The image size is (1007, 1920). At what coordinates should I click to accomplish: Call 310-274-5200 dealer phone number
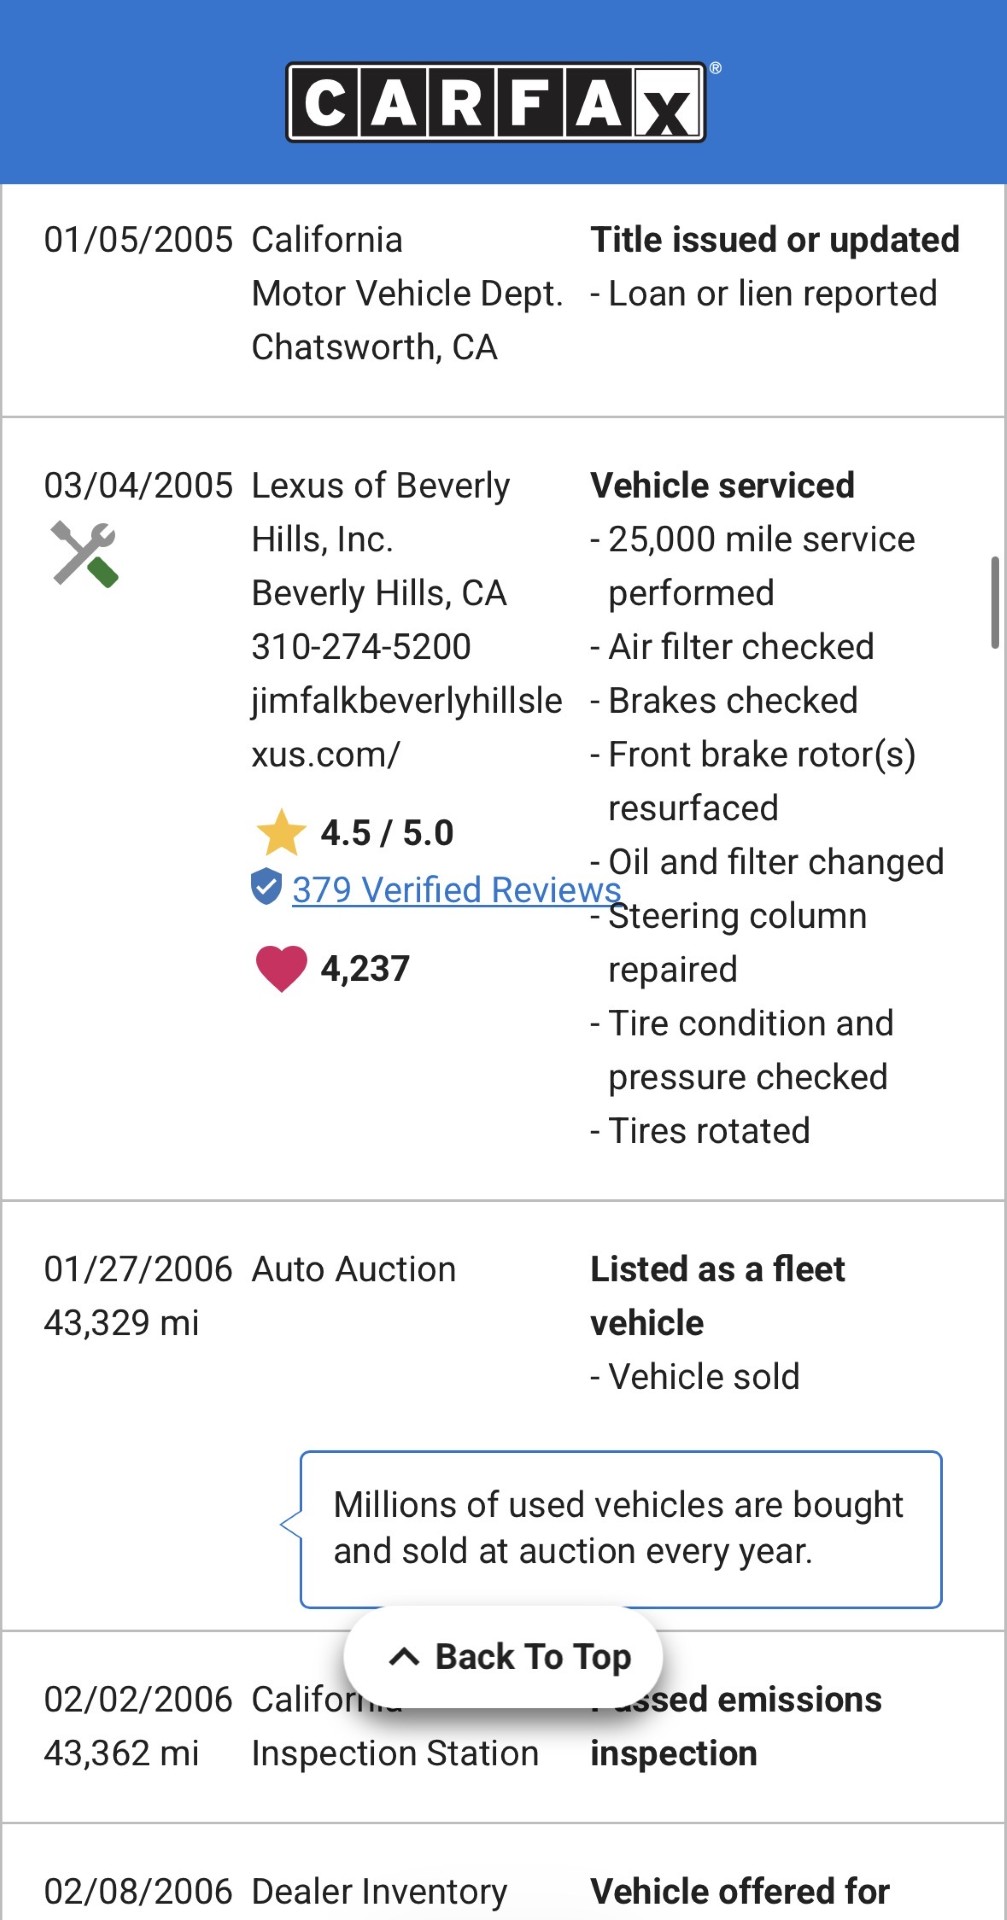coord(361,647)
